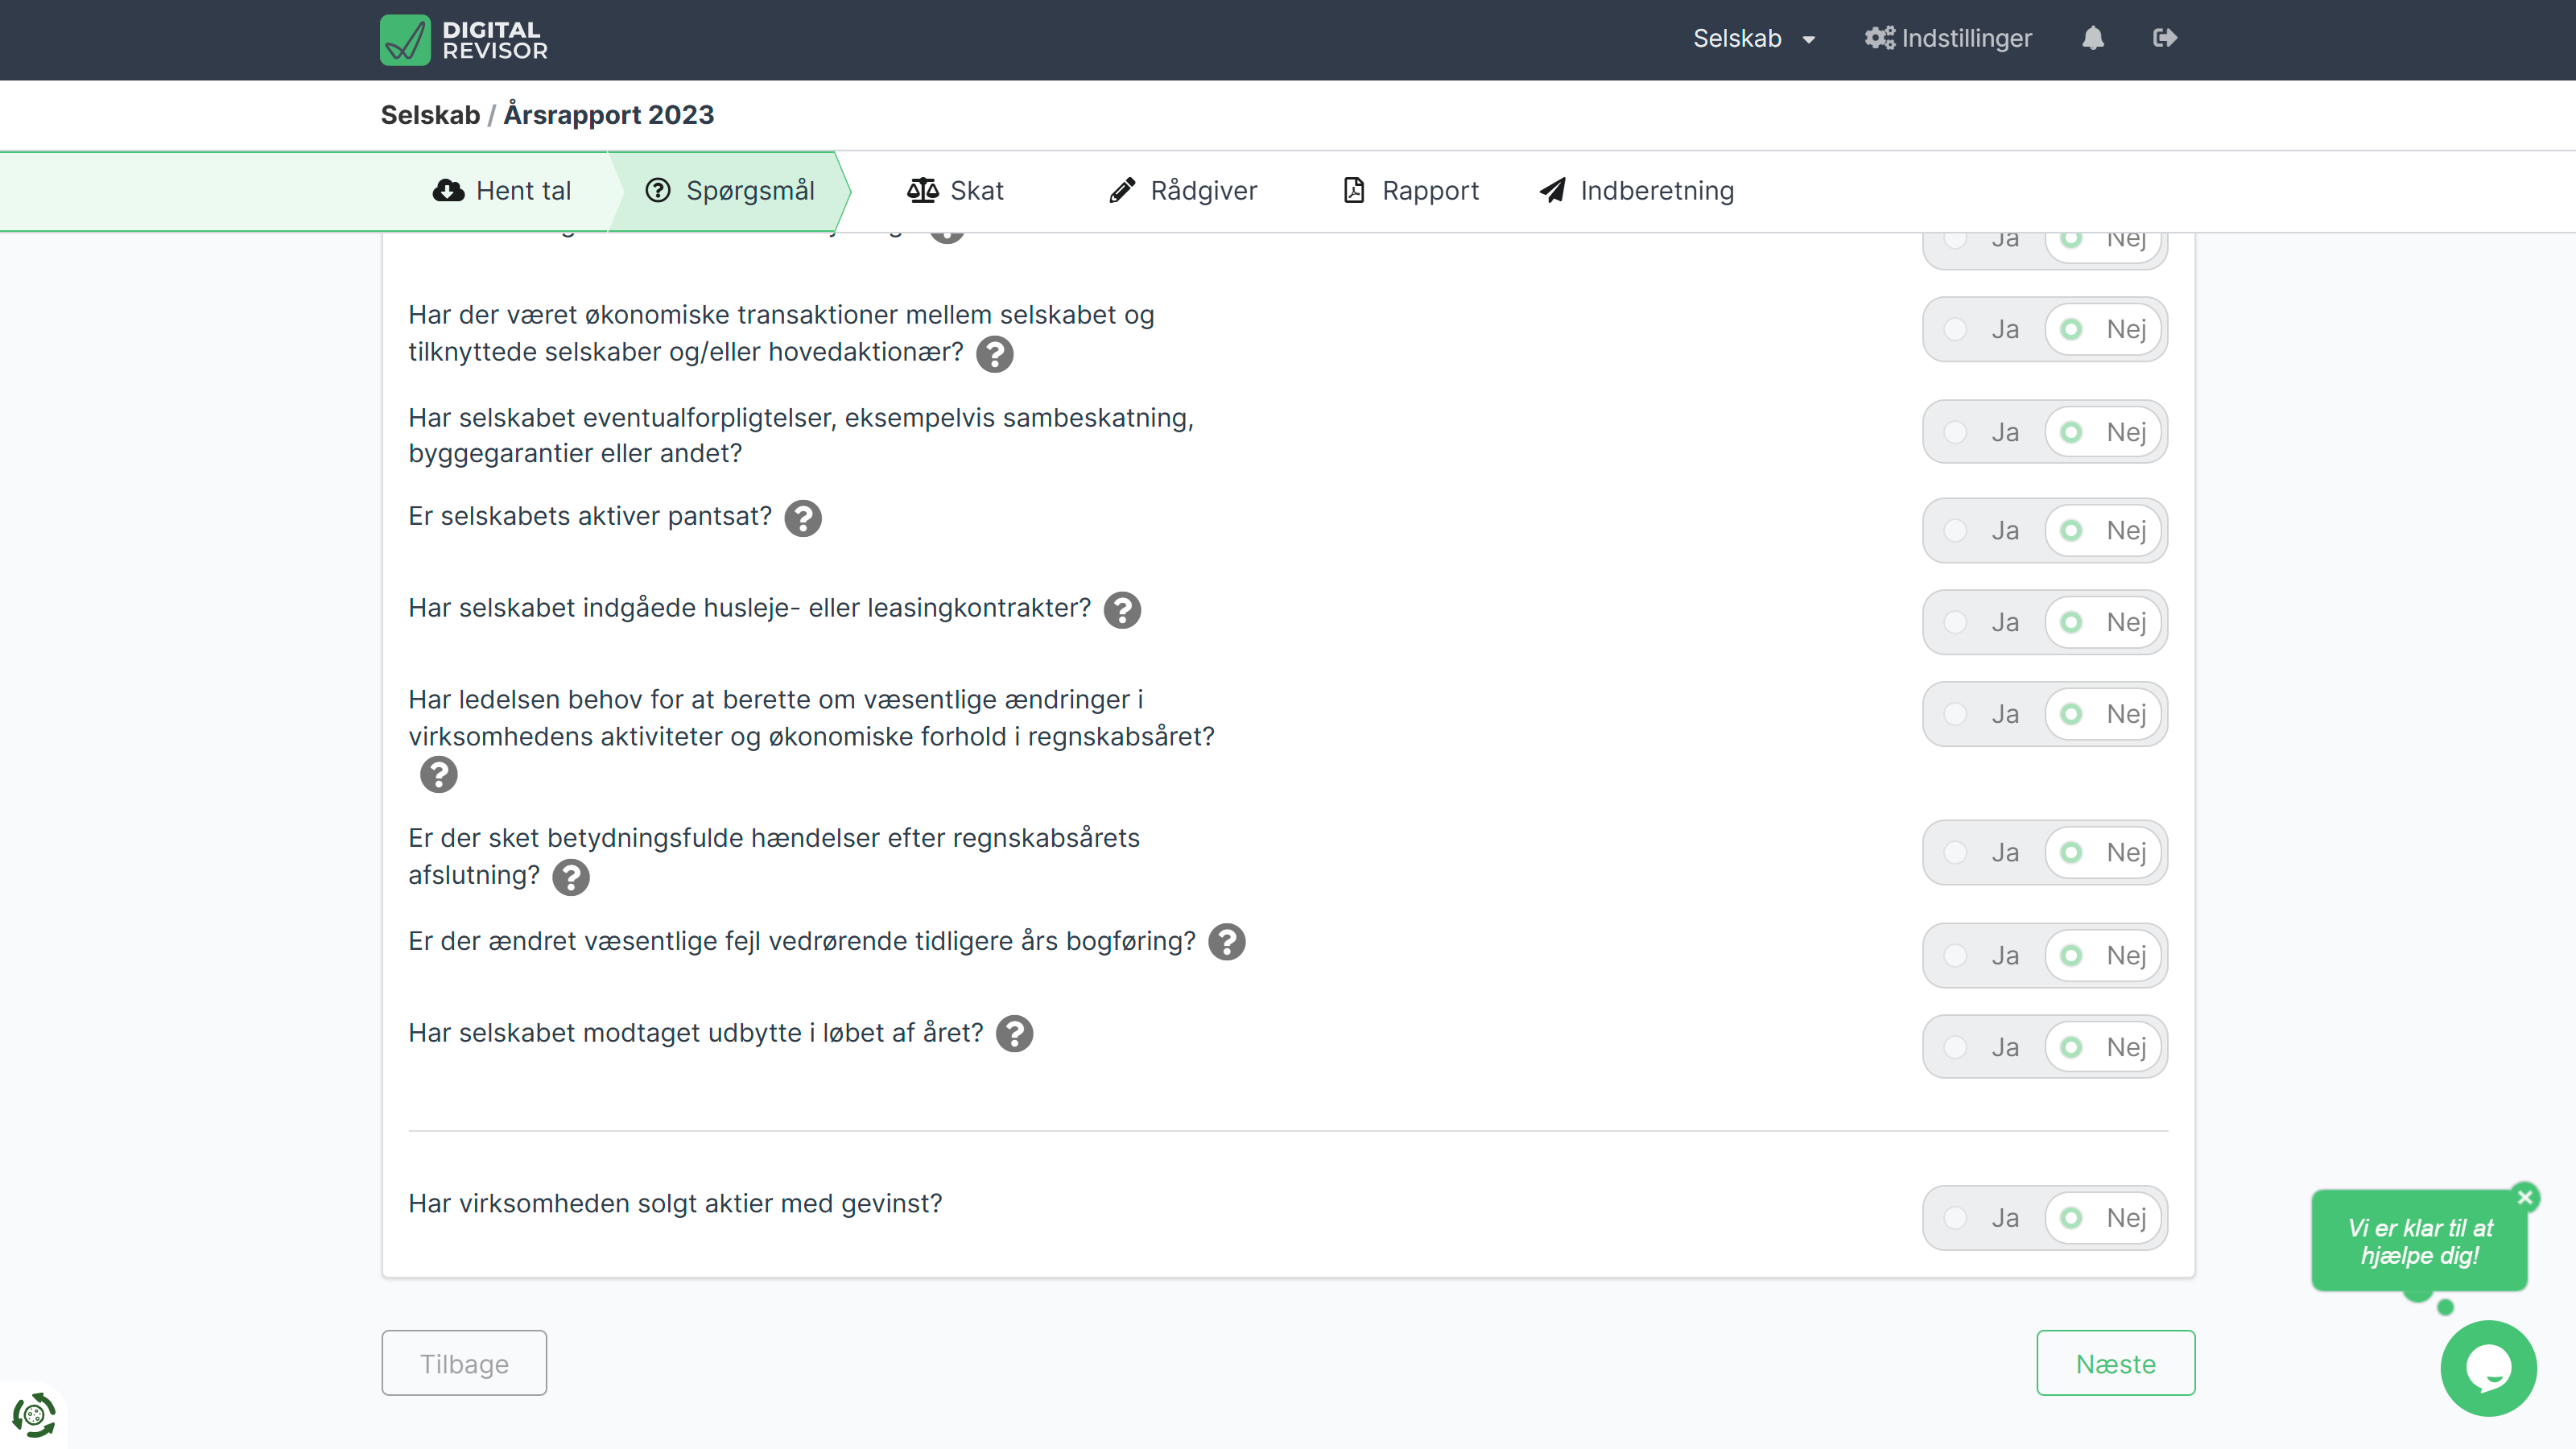Open help for betydningsfulde hændelser question

(x=571, y=877)
